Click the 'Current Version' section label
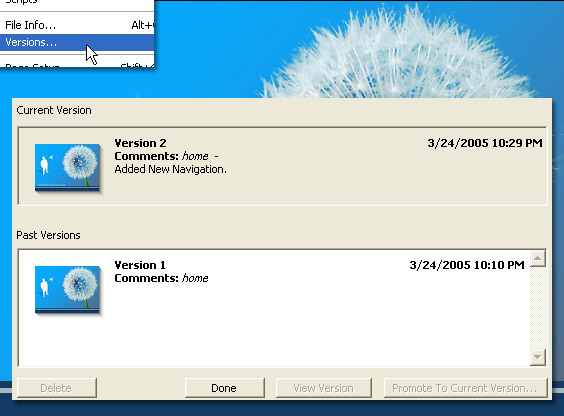The image size is (564, 416). pyautogui.click(x=54, y=110)
